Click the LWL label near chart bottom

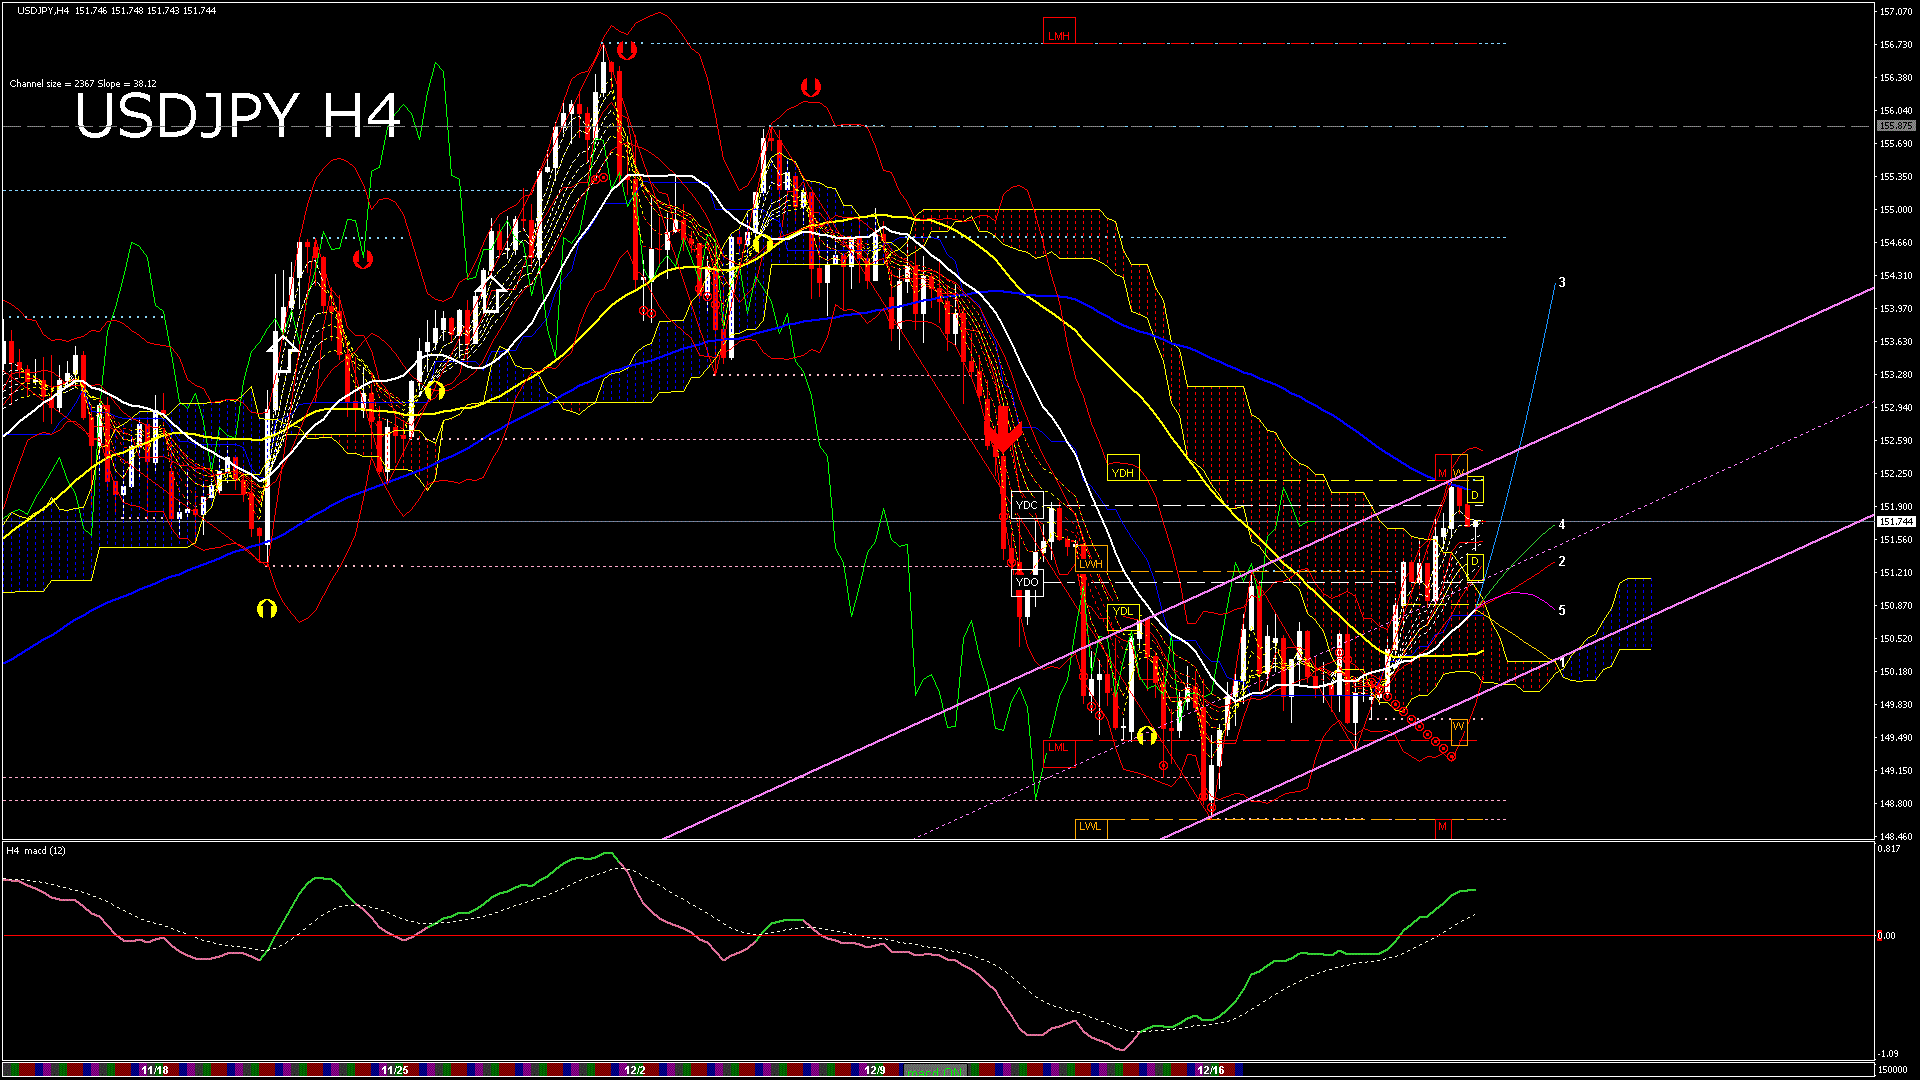(x=1090, y=826)
